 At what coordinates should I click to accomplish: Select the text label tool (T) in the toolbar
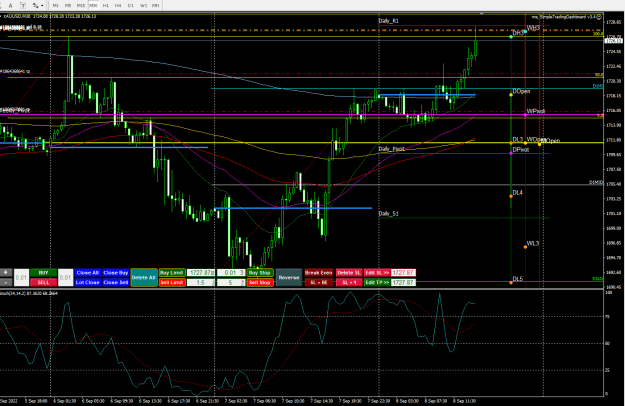[23, 6]
